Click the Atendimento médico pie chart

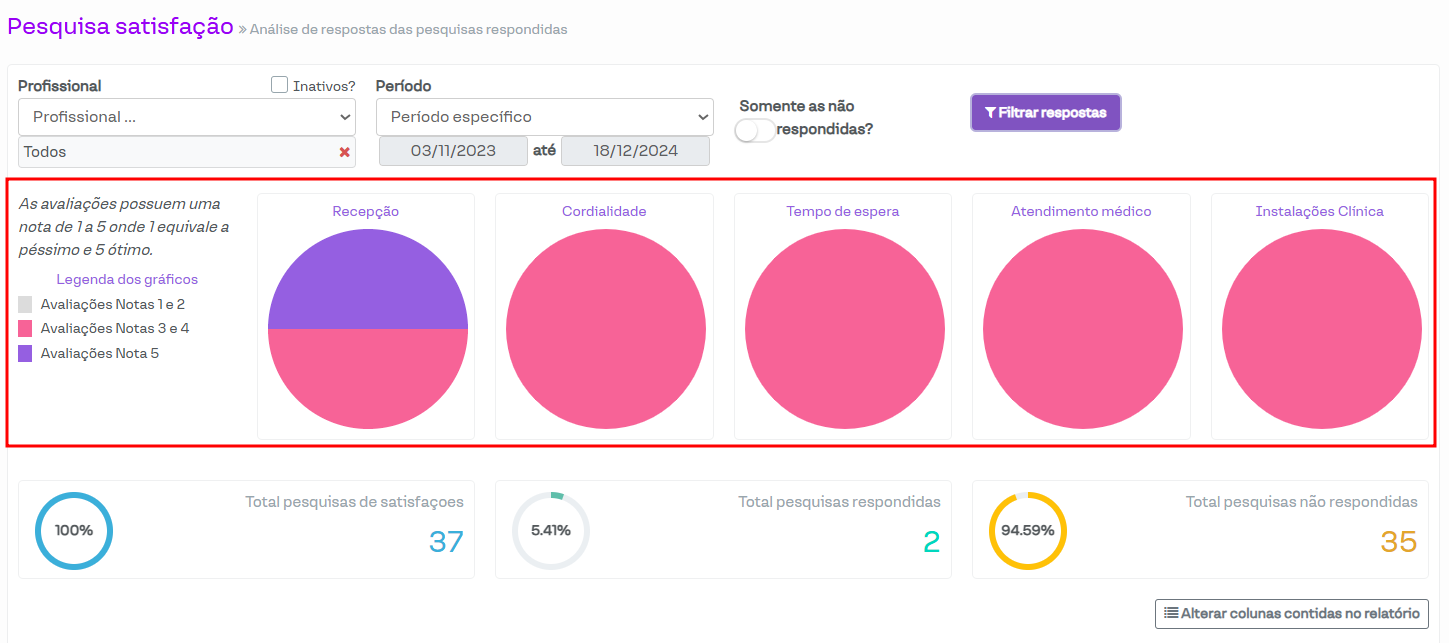pyautogui.click(x=1082, y=329)
